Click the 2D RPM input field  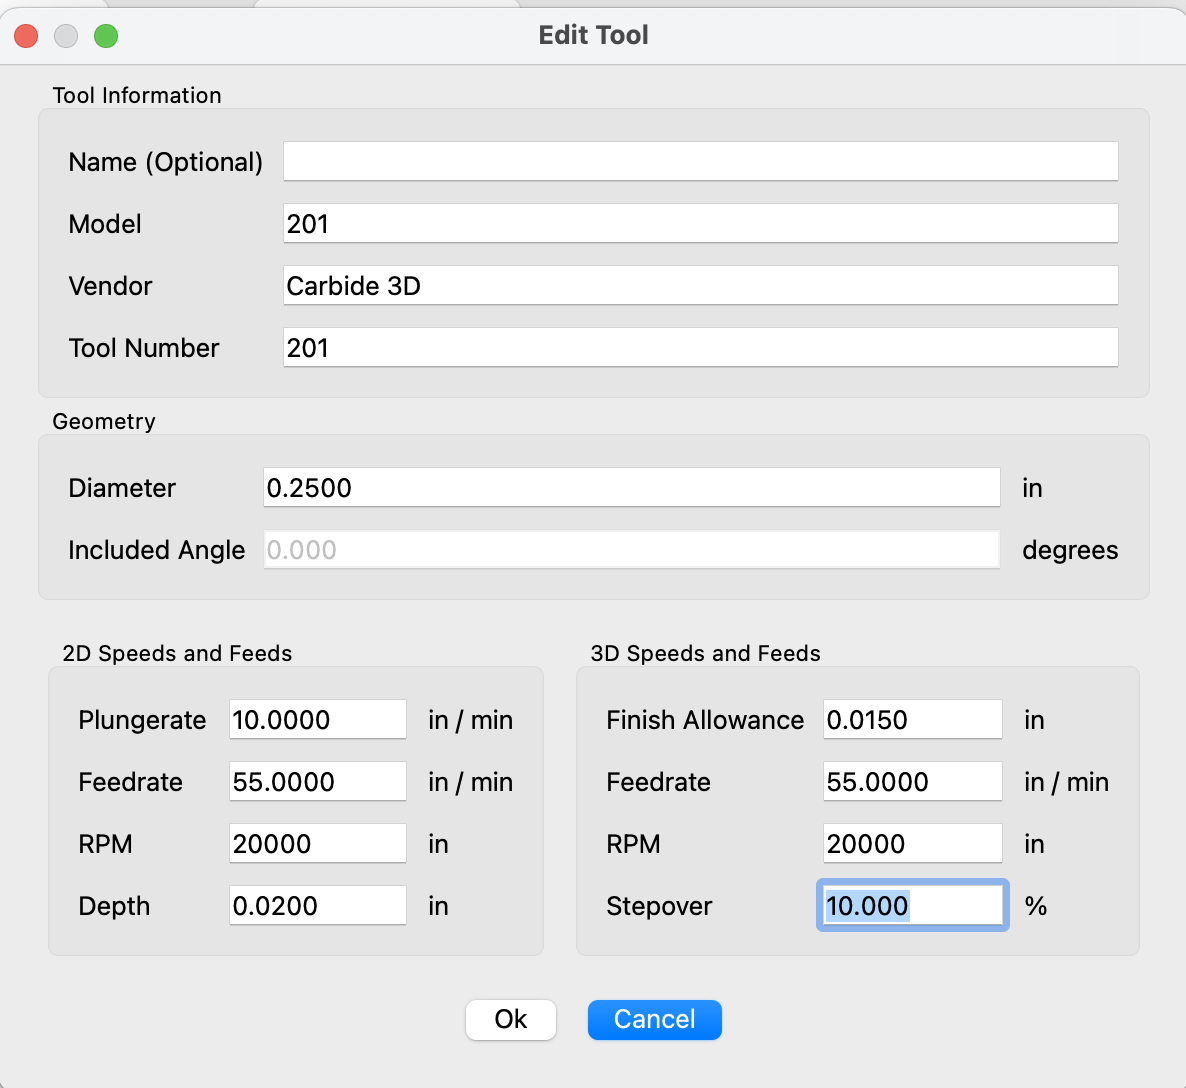(x=317, y=844)
